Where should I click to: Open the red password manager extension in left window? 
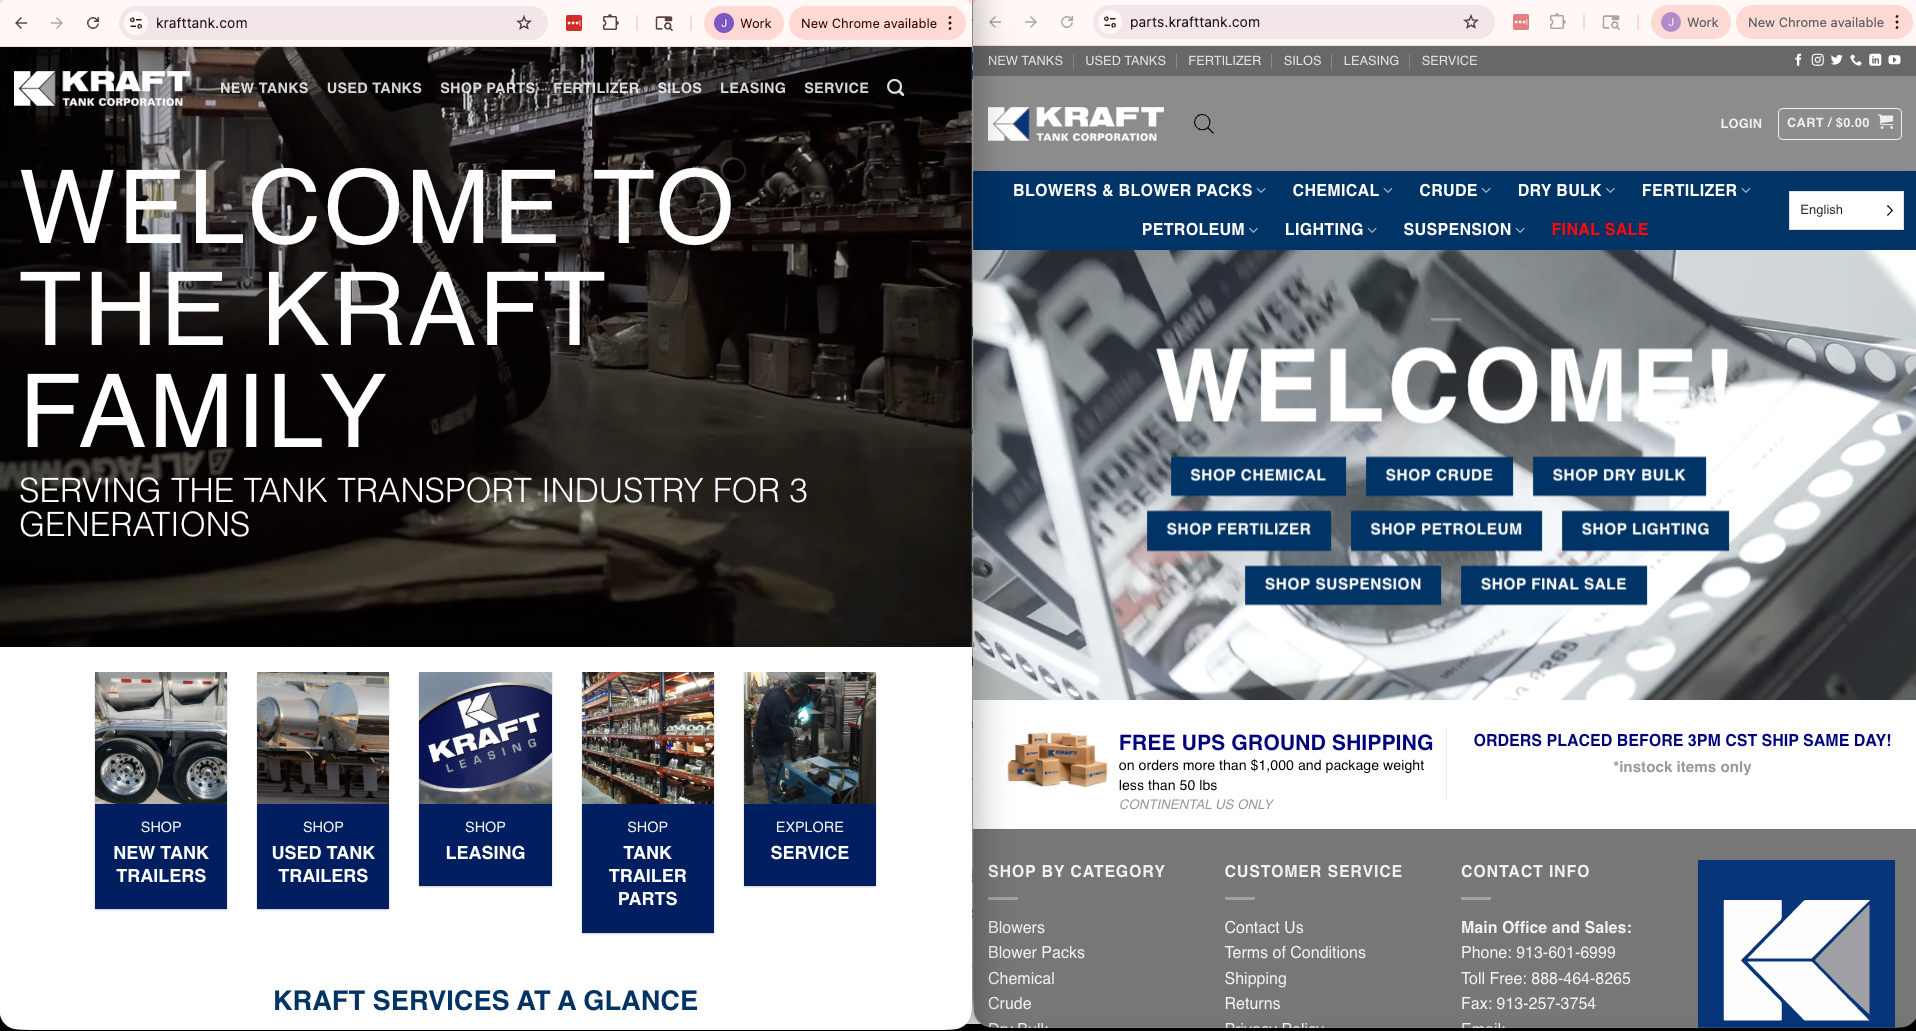click(574, 23)
